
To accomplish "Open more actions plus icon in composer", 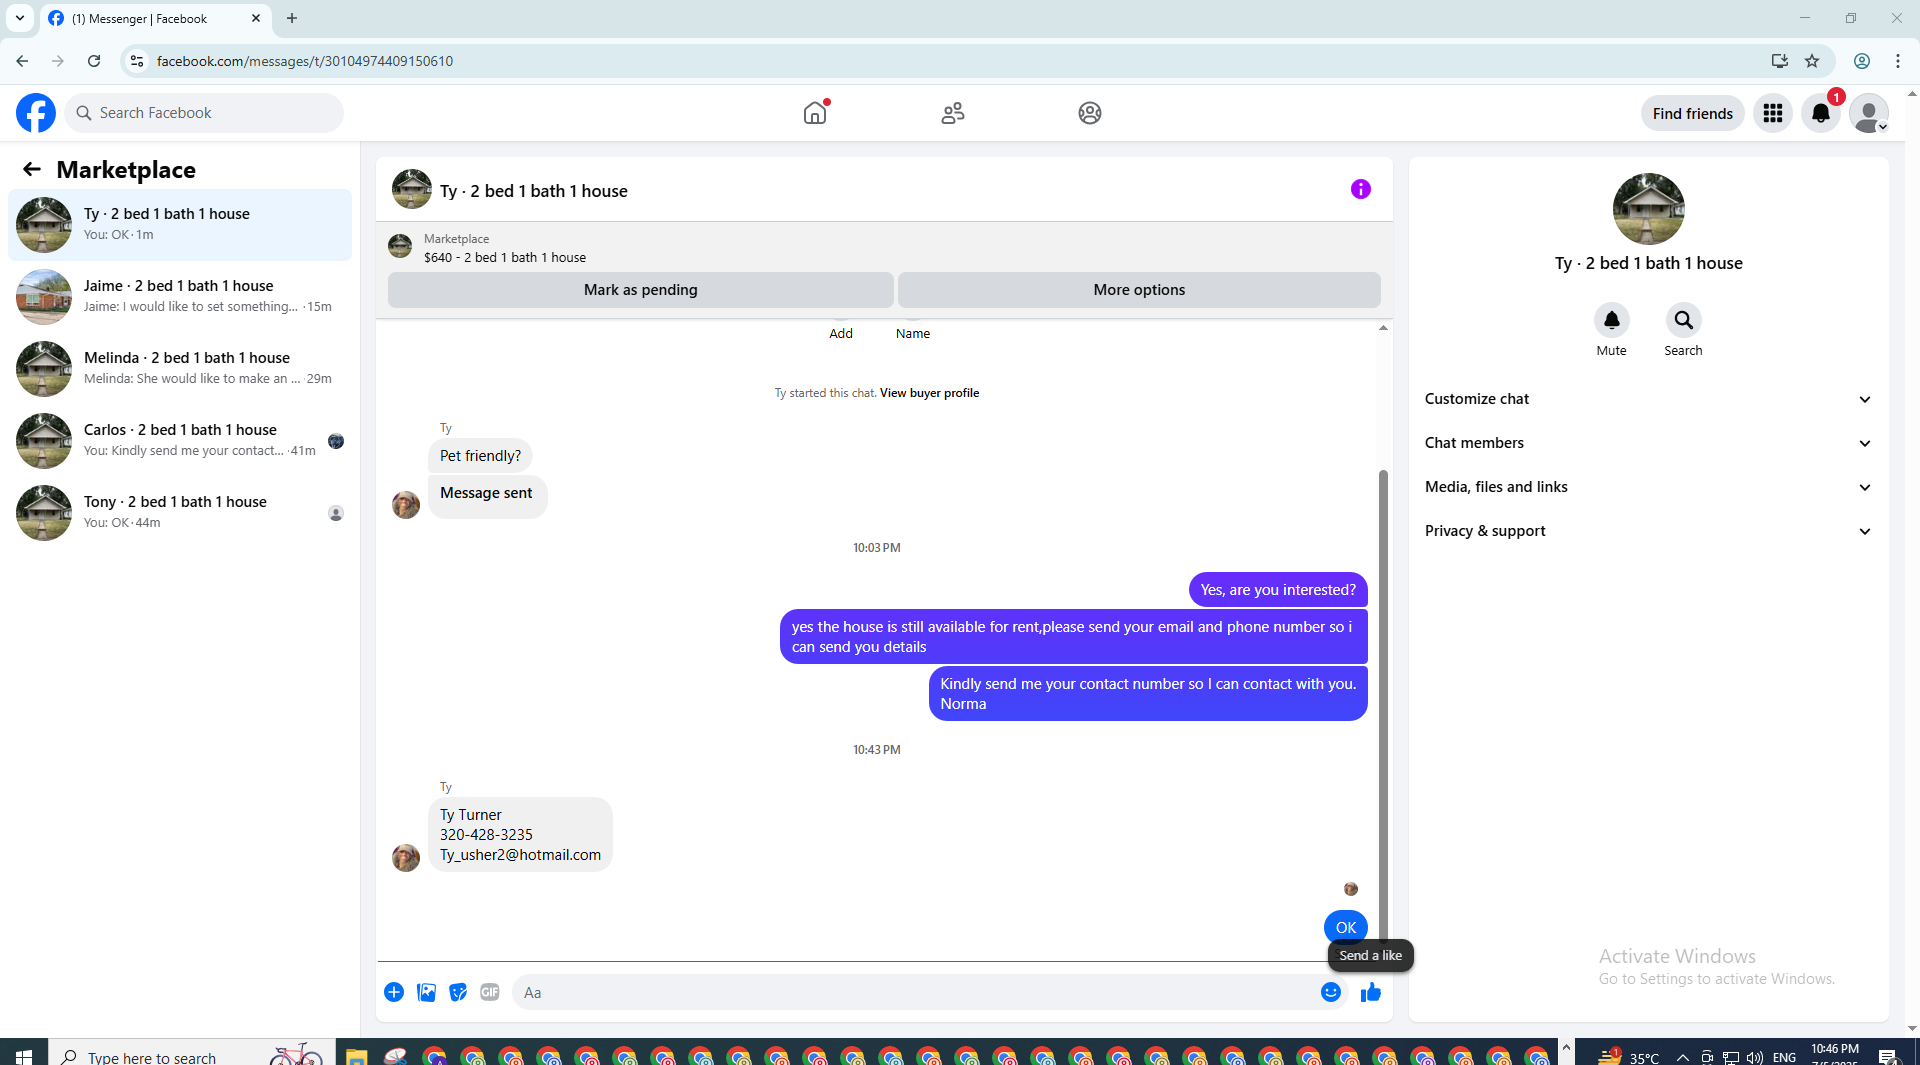I will click(394, 992).
